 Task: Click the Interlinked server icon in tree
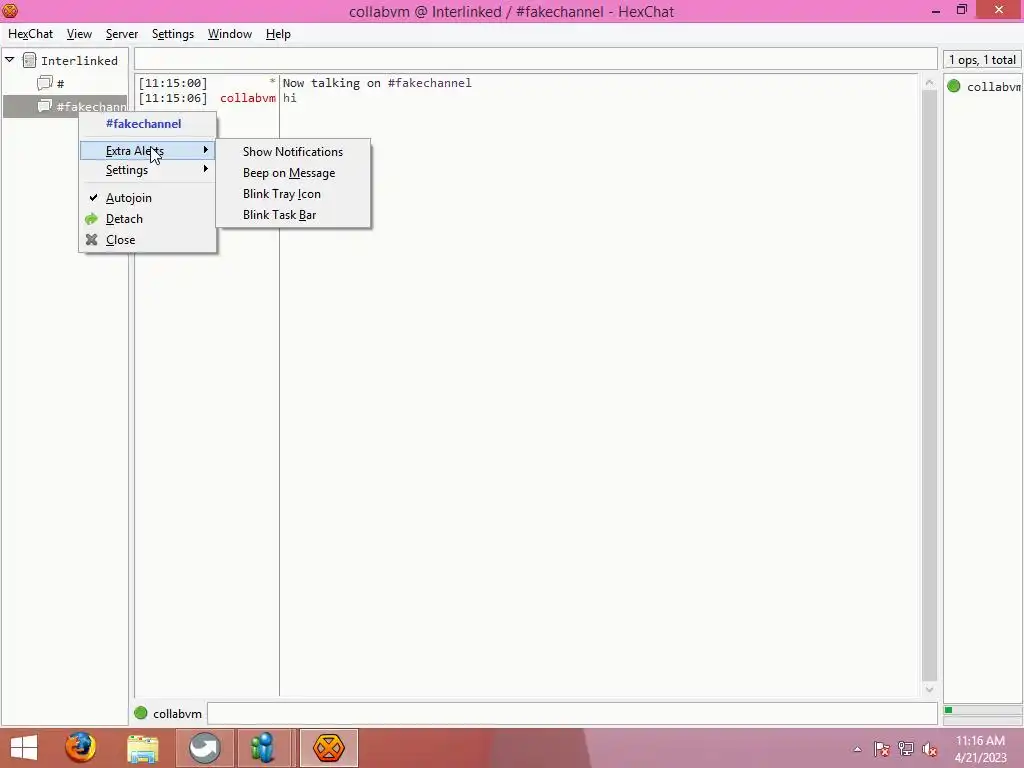point(29,60)
